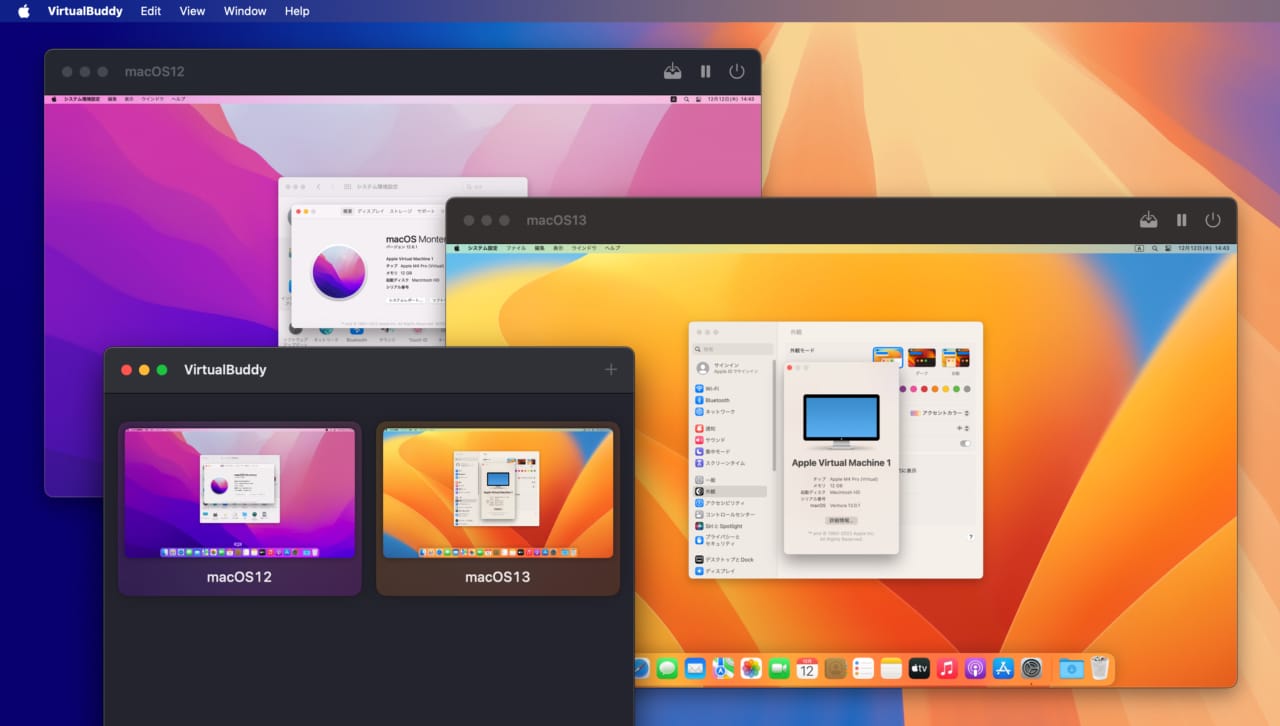Add a new VM with the plus icon
This screenshot has height=726, width=1280.
pos(611,369)
